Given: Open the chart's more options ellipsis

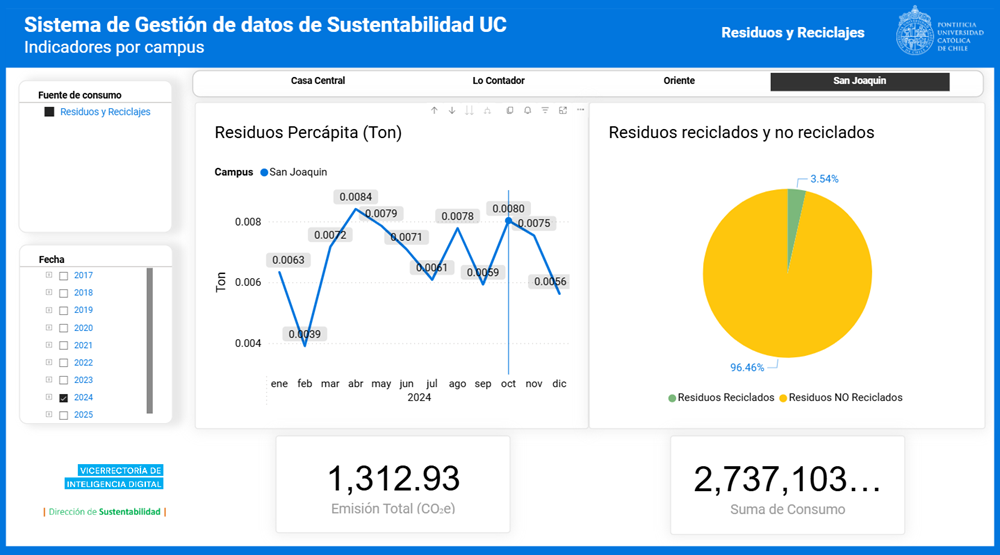Looking at the screenshot, I should [x=580, y=111].
